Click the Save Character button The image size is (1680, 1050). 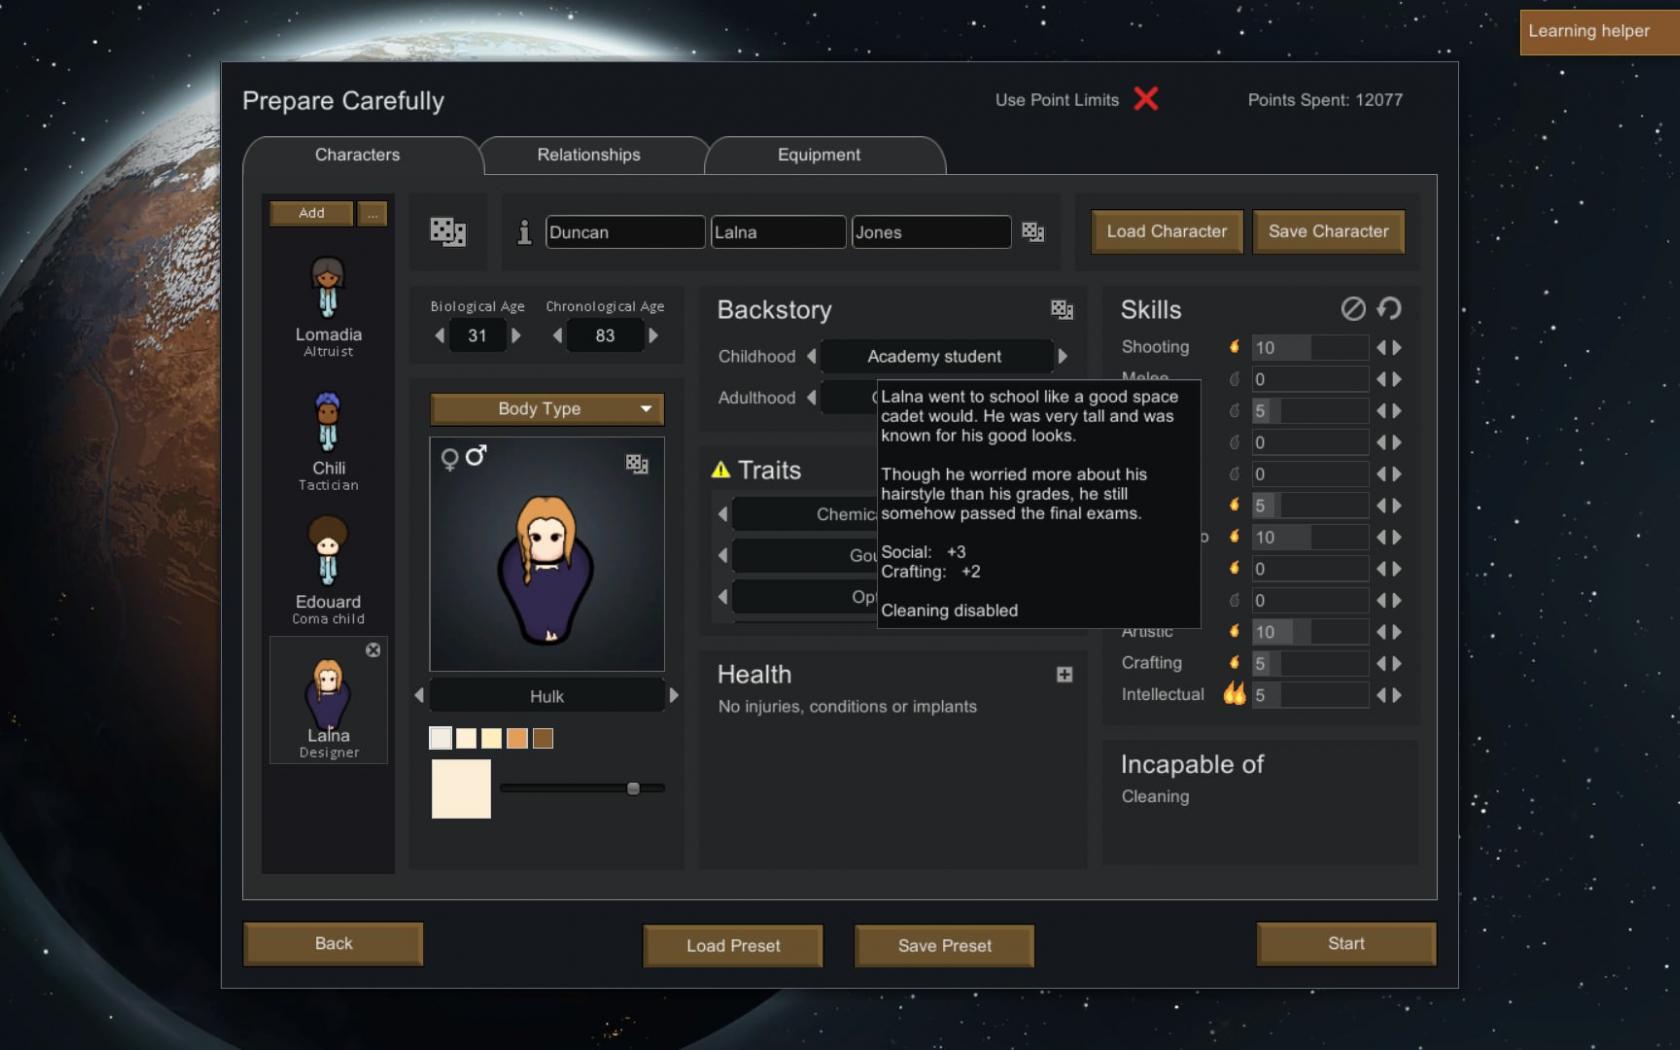pos(1328,231)
